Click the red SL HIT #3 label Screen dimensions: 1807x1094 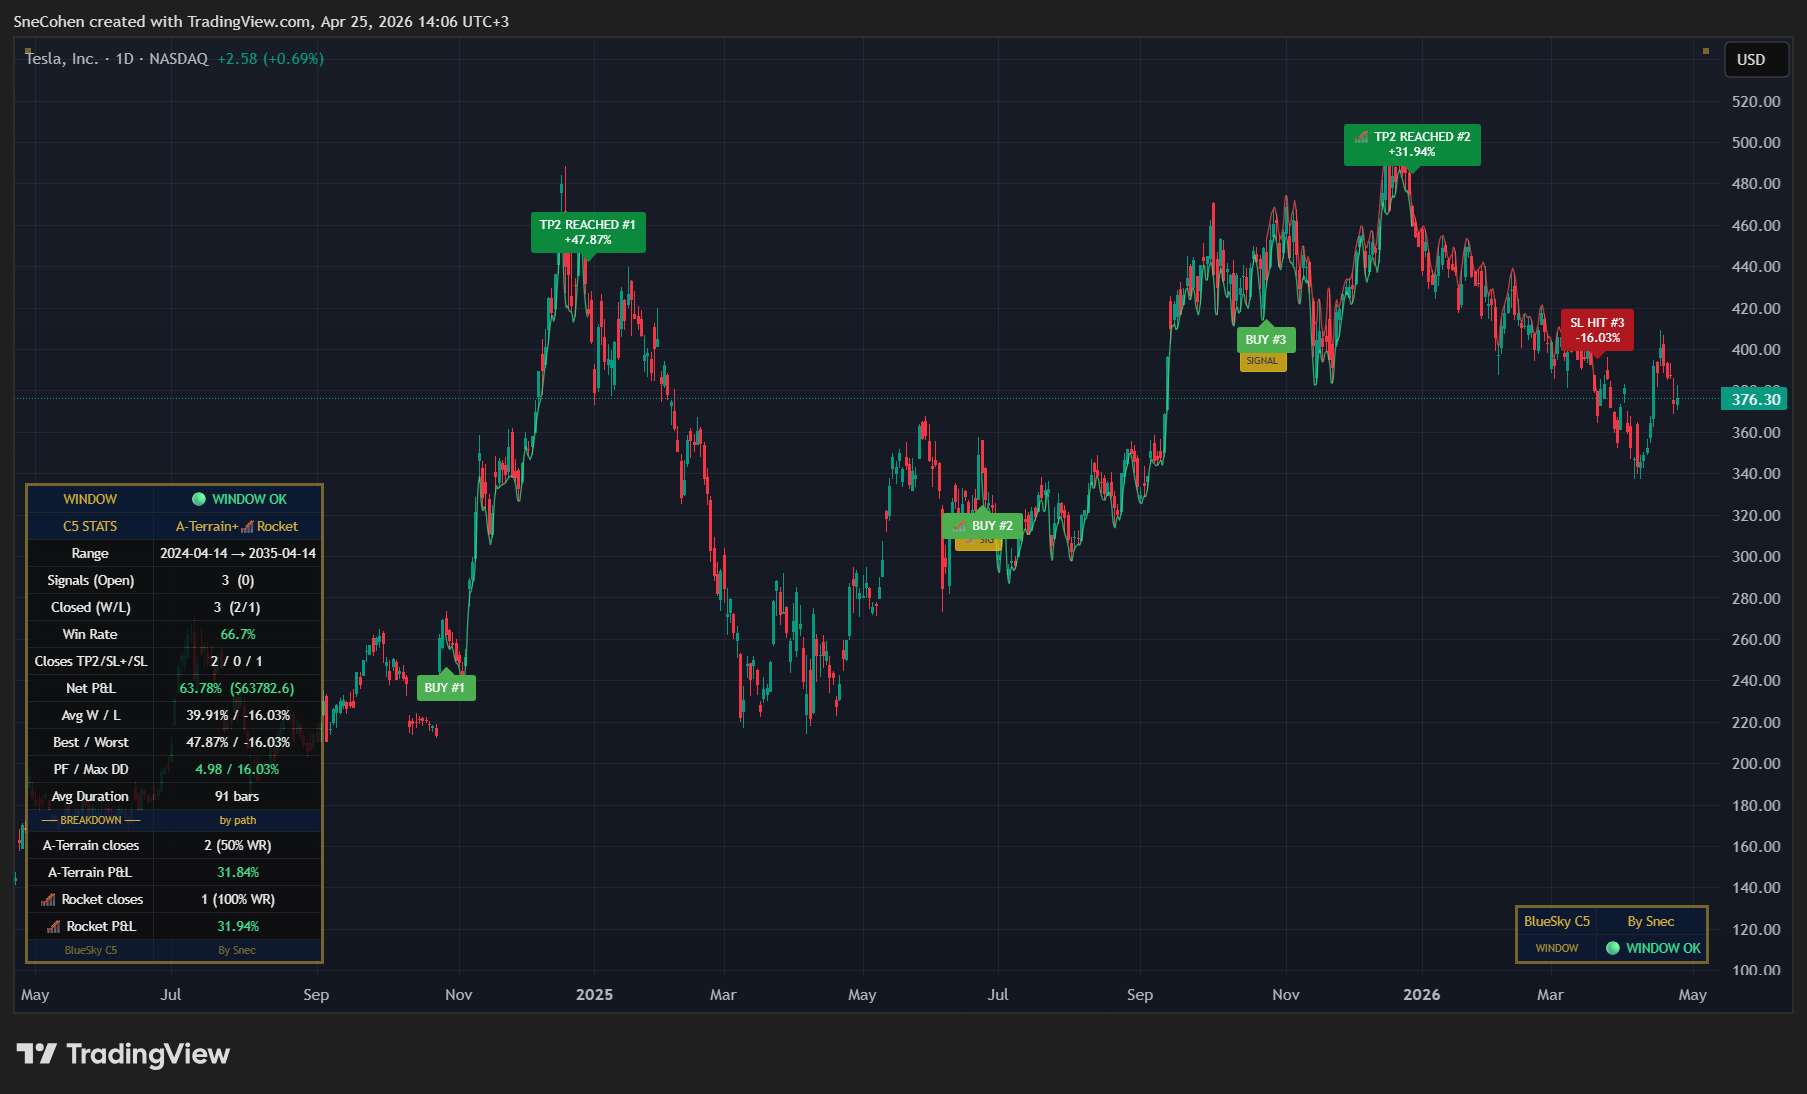point(1597,331)
